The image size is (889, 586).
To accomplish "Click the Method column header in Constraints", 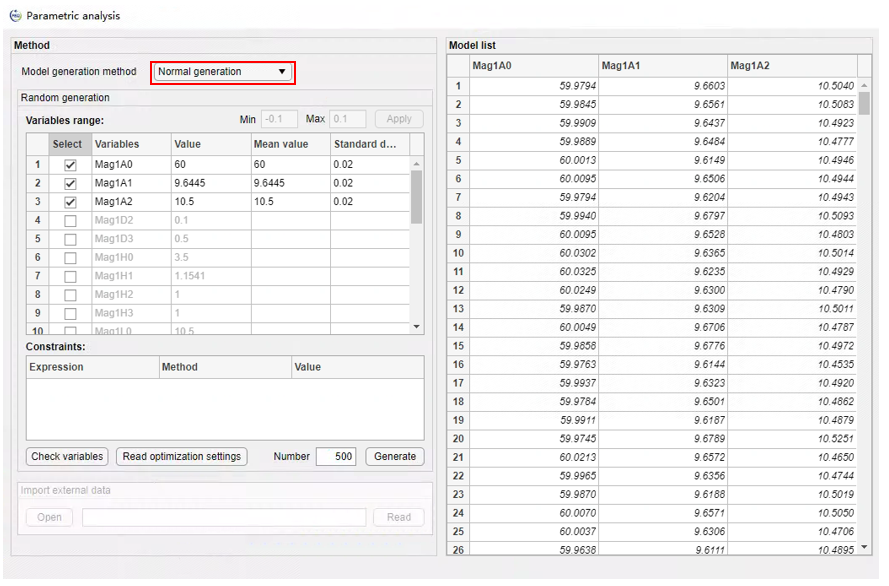I will click(x=225, y=367).
